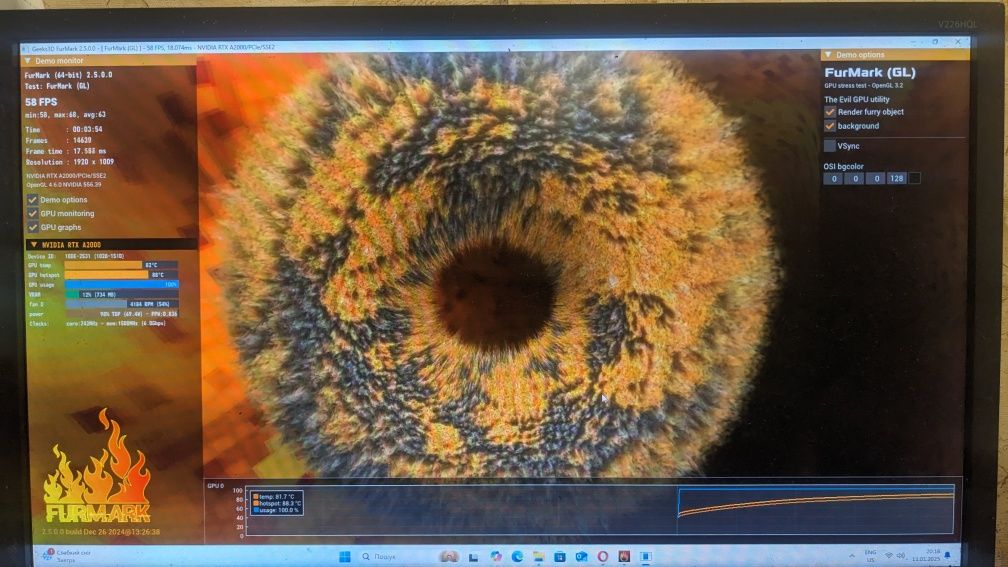Open File Explorer from the taskbar
This screenshot has height=567, width=1008.
[538, 556]
